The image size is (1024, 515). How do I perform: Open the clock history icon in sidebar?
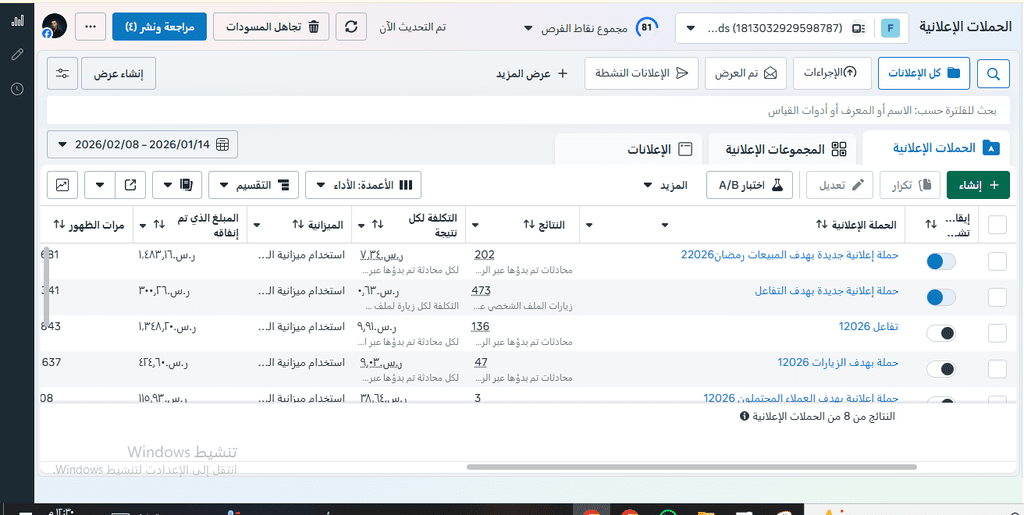click(x=17, y=88)
